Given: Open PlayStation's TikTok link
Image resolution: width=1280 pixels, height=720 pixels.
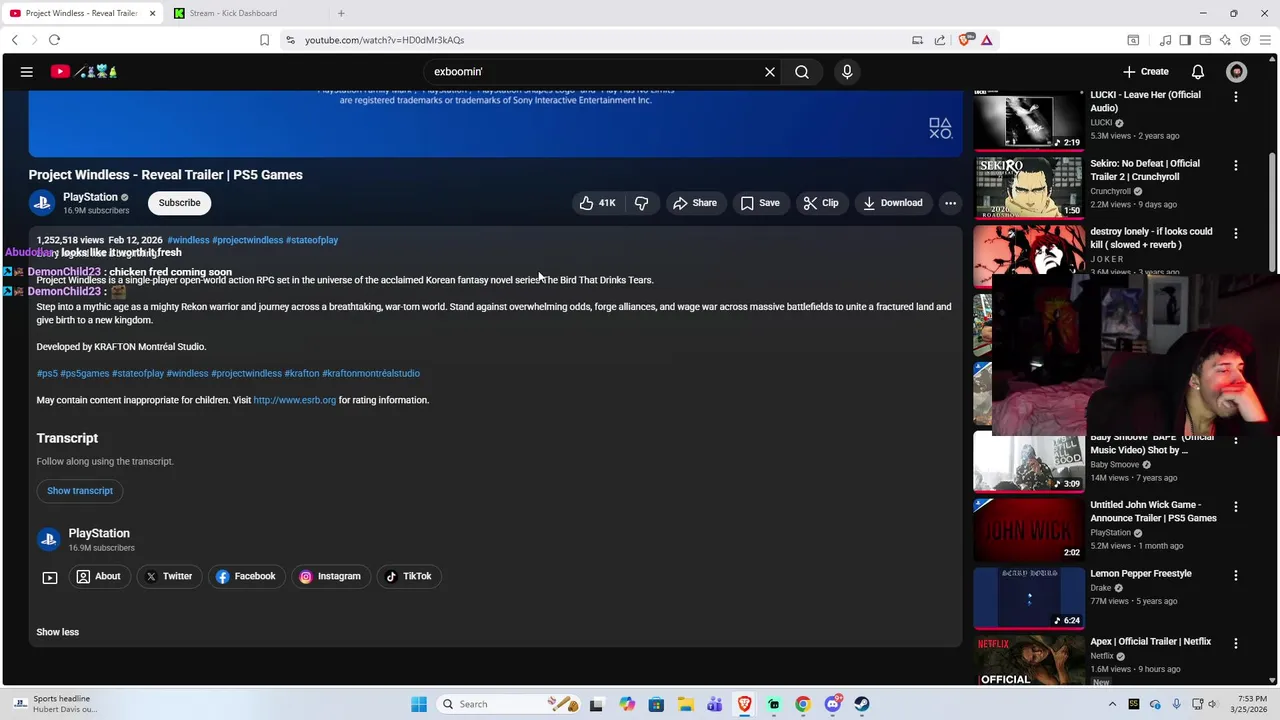Looking at the screenshot, I should 409,577.
